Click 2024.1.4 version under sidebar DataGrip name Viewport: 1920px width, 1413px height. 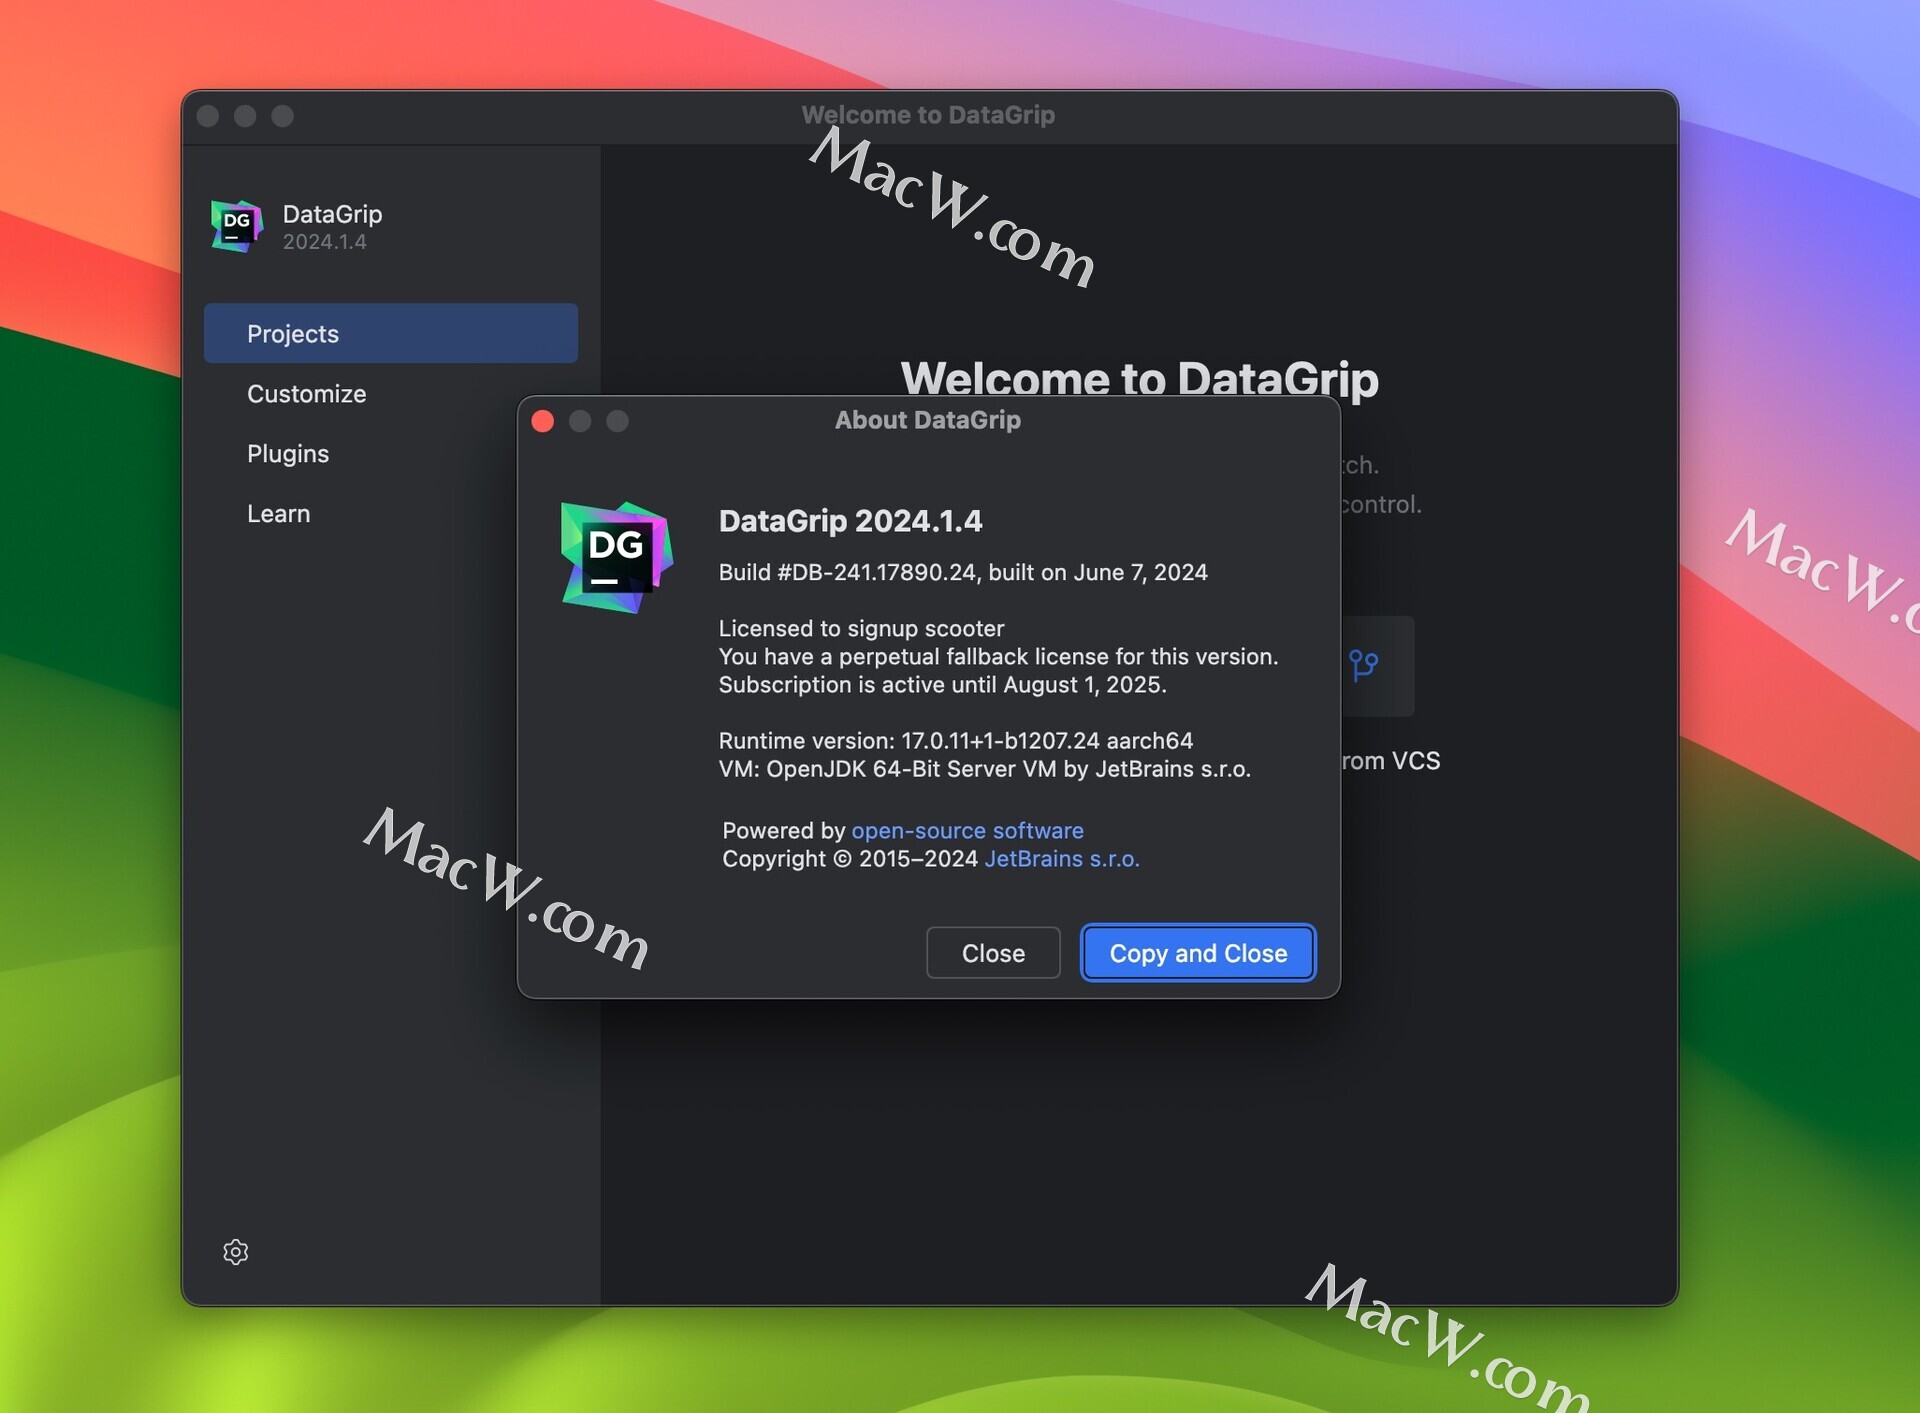[x=325, y=242]
